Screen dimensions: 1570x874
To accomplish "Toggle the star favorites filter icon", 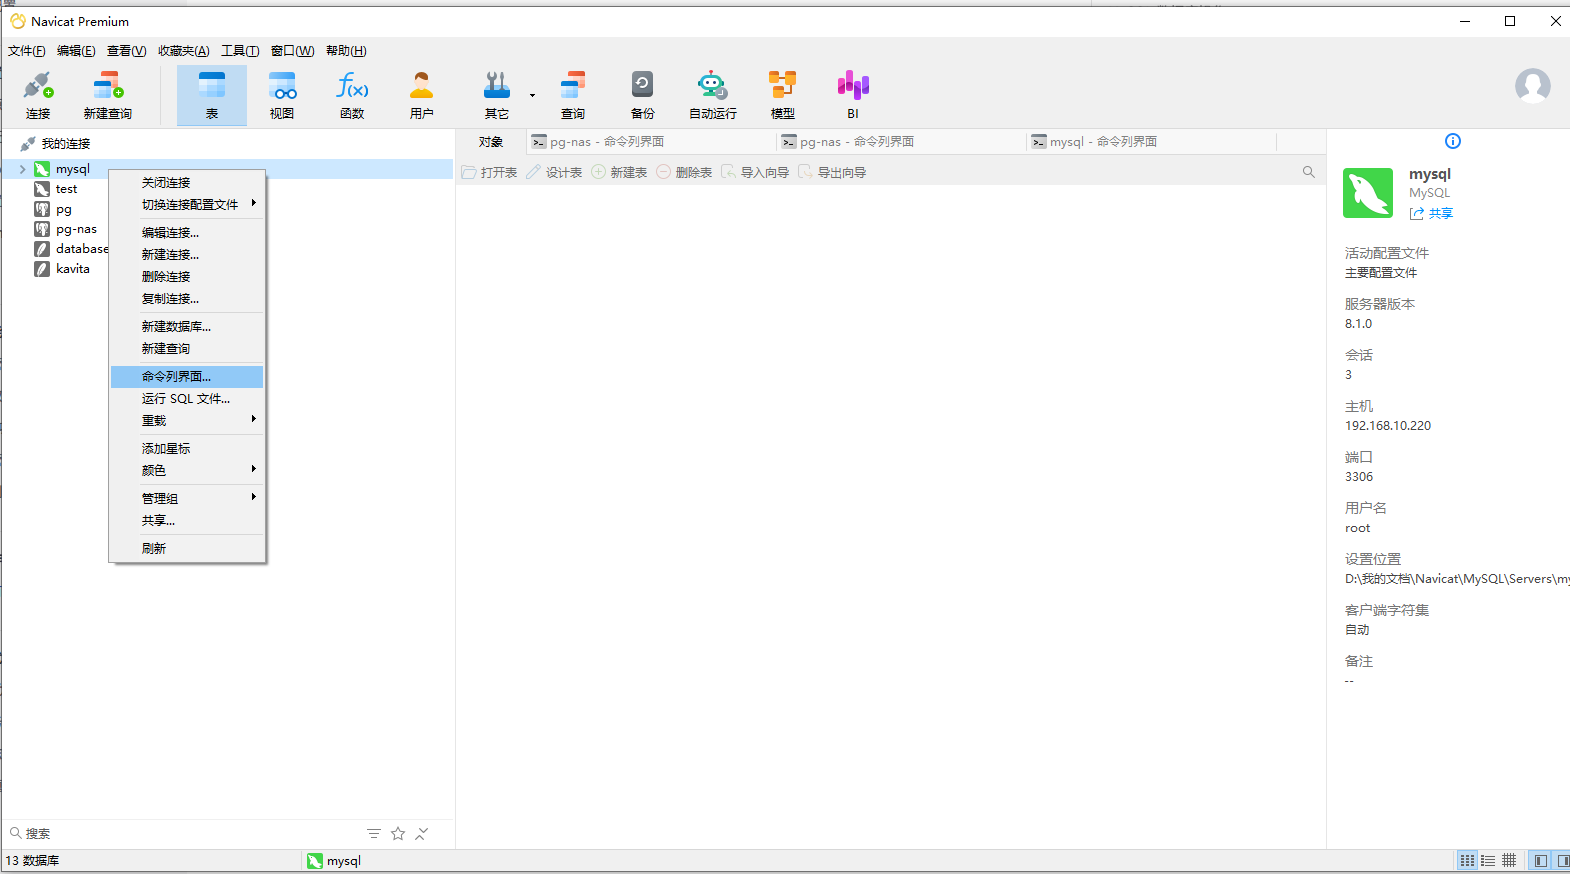I will point(398,833).
